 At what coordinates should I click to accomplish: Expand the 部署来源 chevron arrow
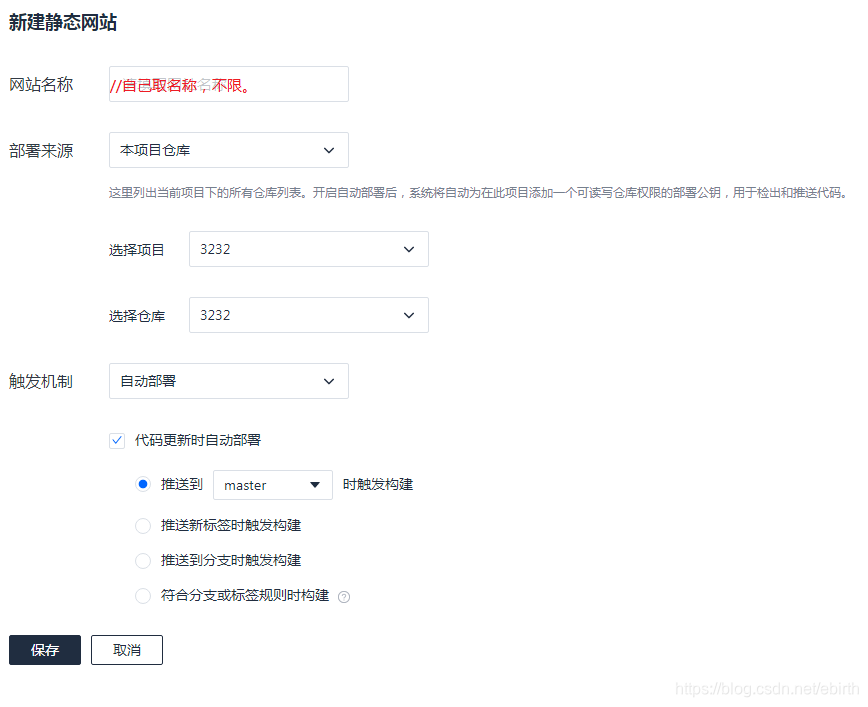tap(330, 150)
